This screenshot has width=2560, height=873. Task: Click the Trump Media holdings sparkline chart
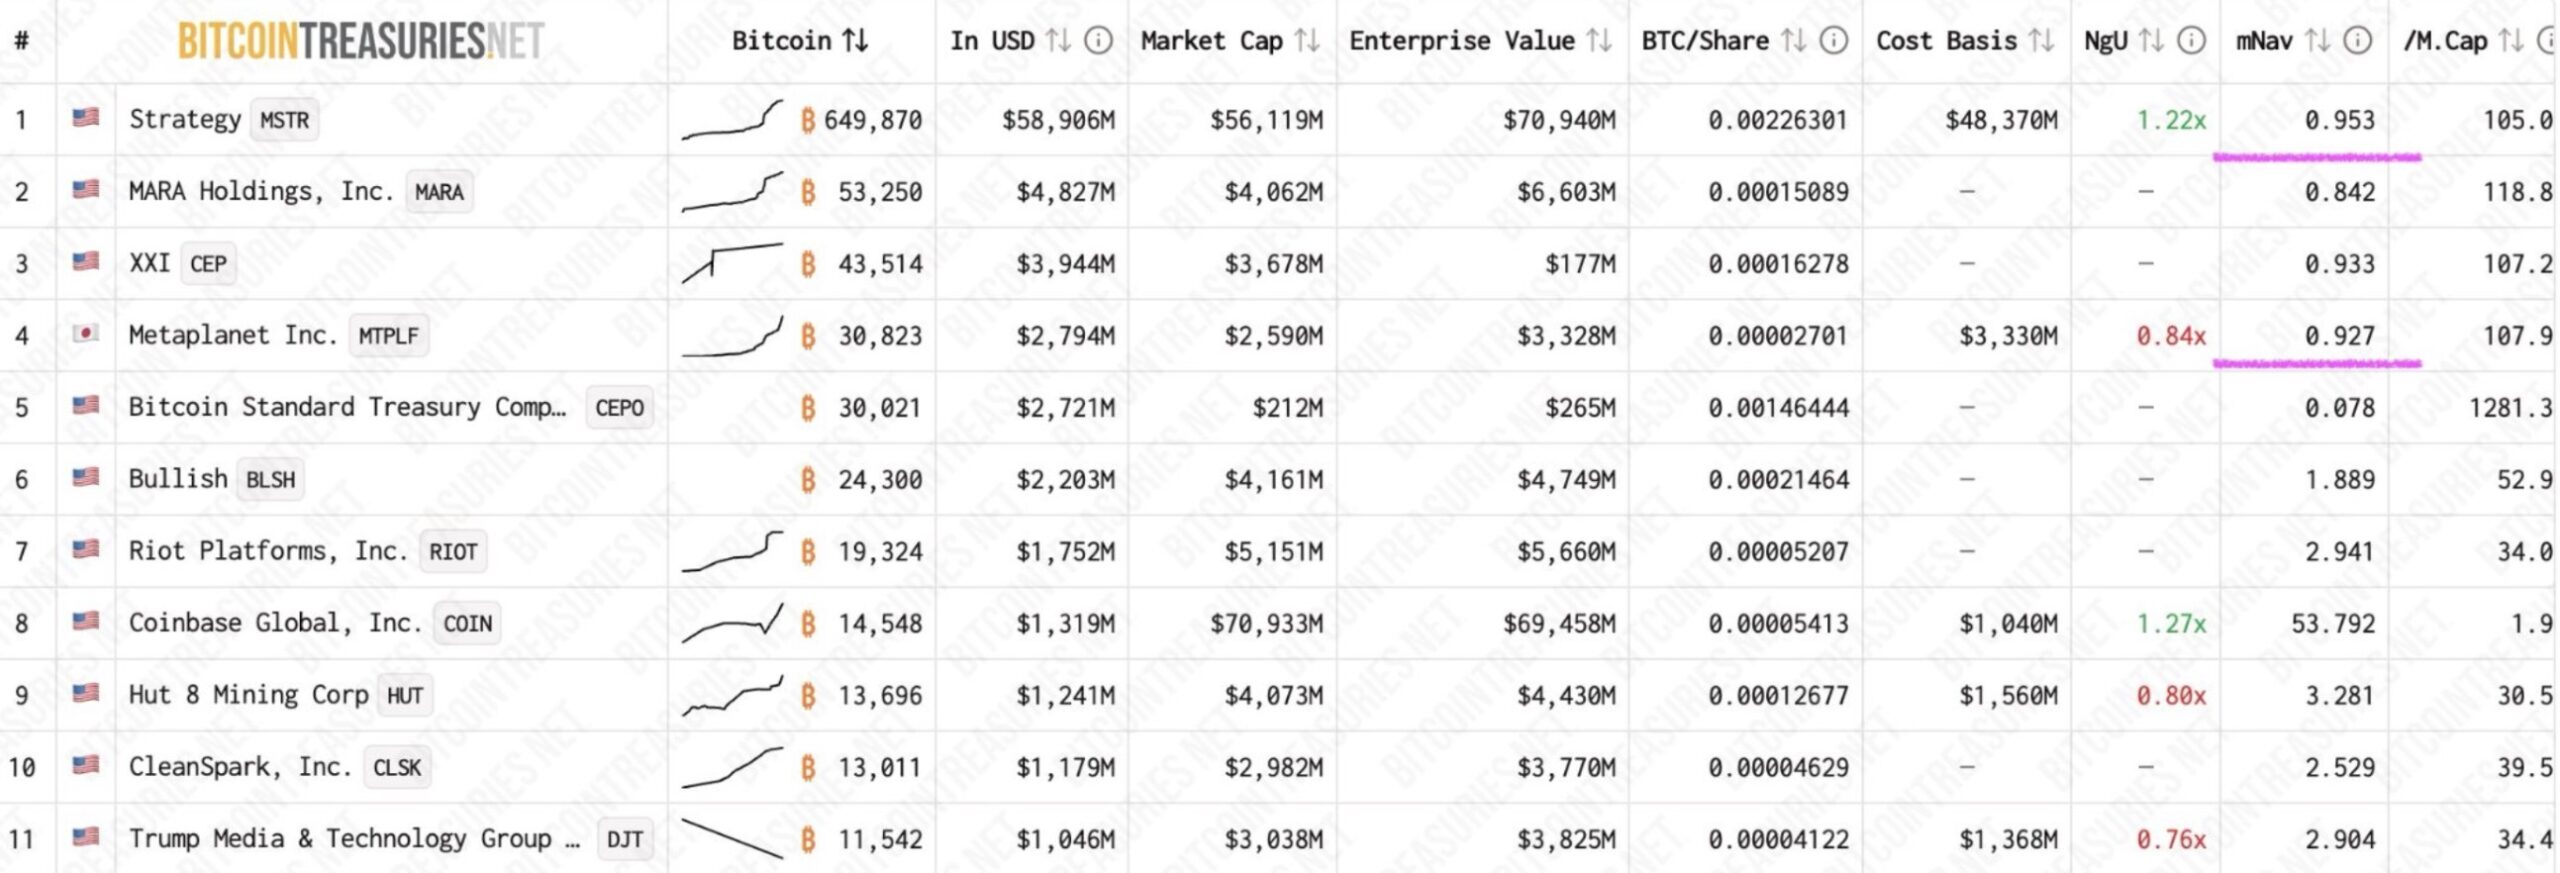pos(732,839)
